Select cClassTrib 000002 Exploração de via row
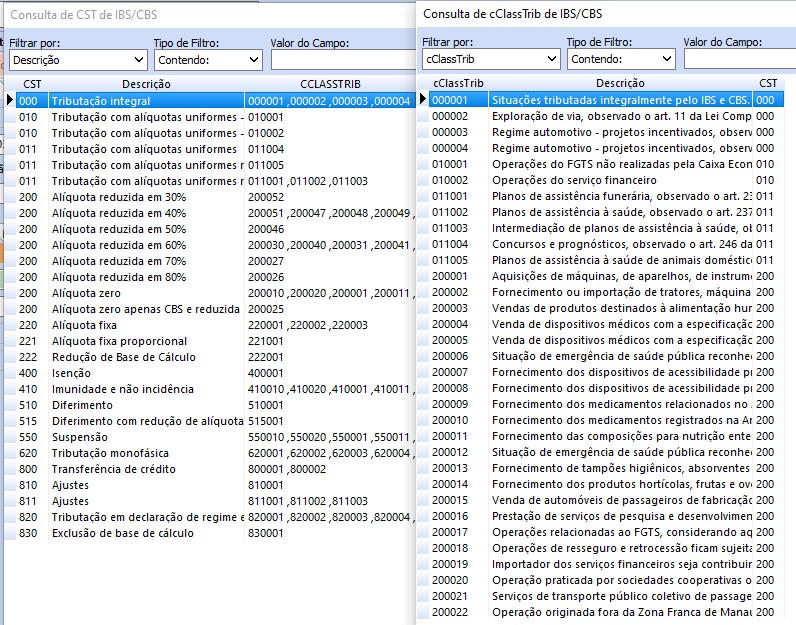 [620, 116]
